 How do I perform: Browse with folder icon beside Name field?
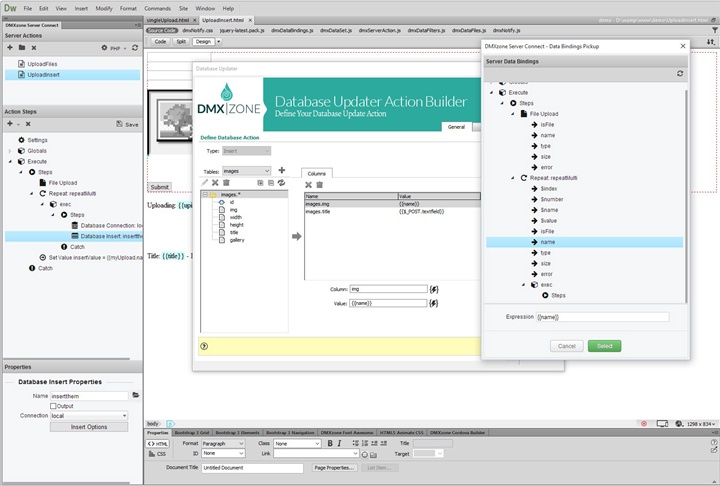point(135,395)
